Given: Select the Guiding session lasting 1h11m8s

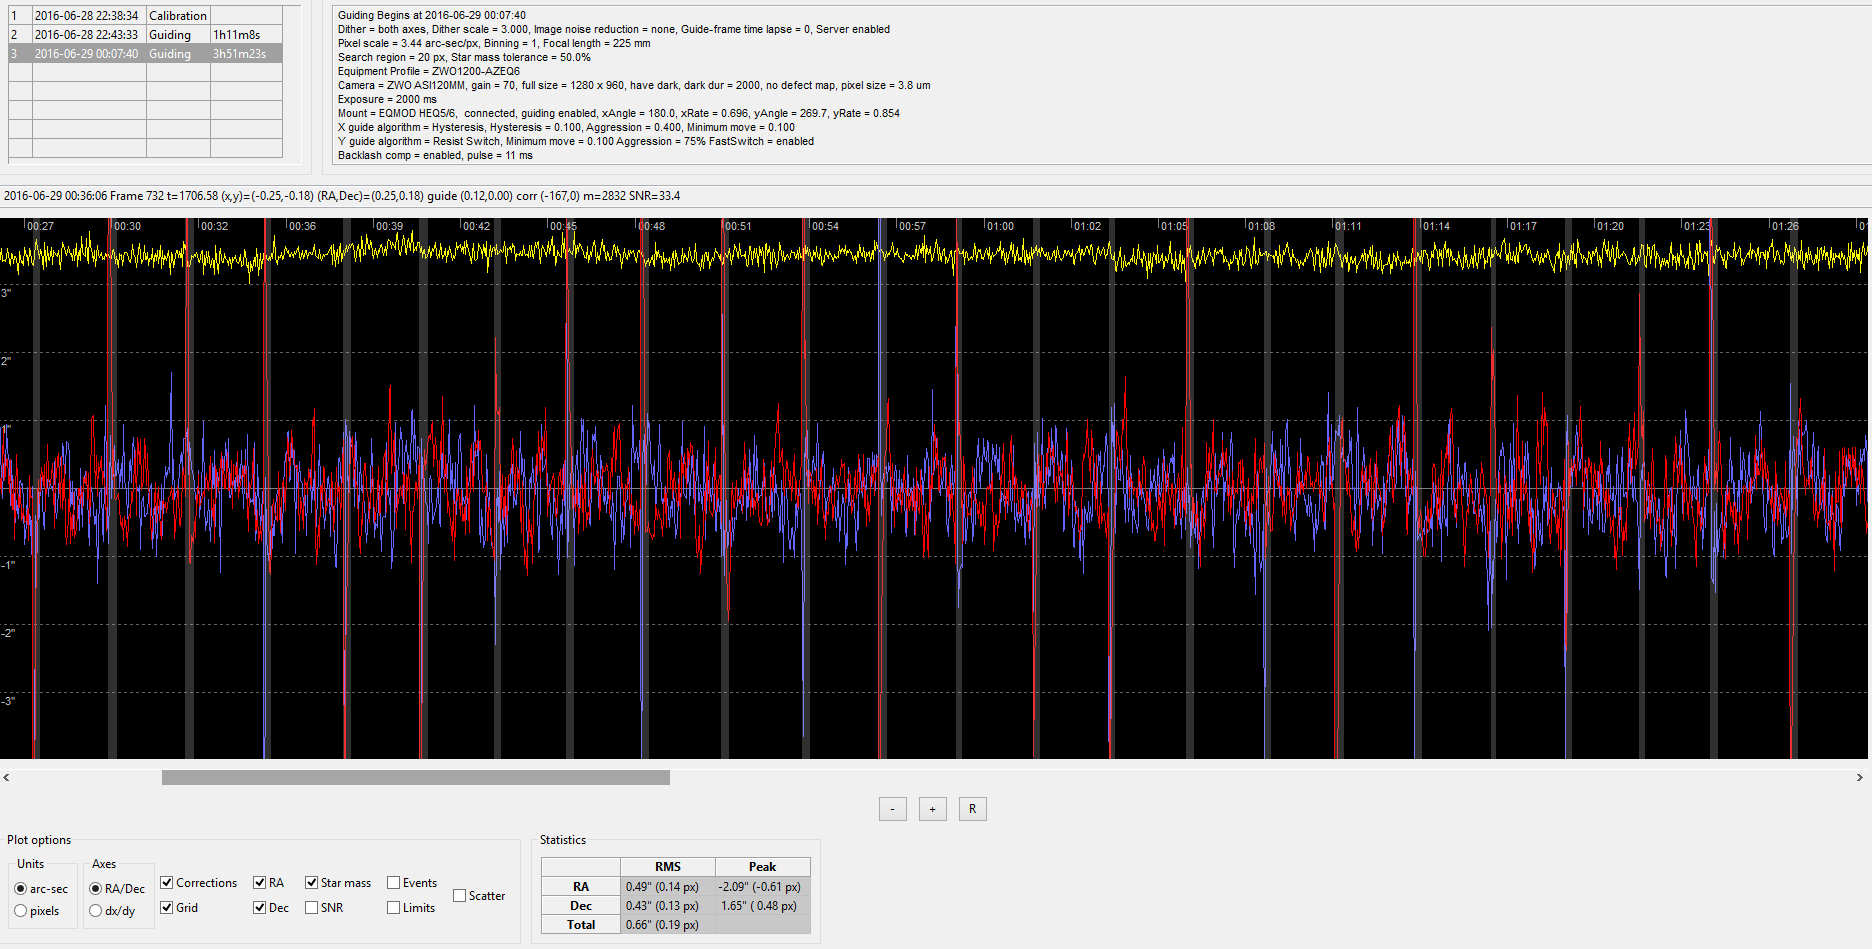Looking at the screenshot, I should (x=145, y=35).
